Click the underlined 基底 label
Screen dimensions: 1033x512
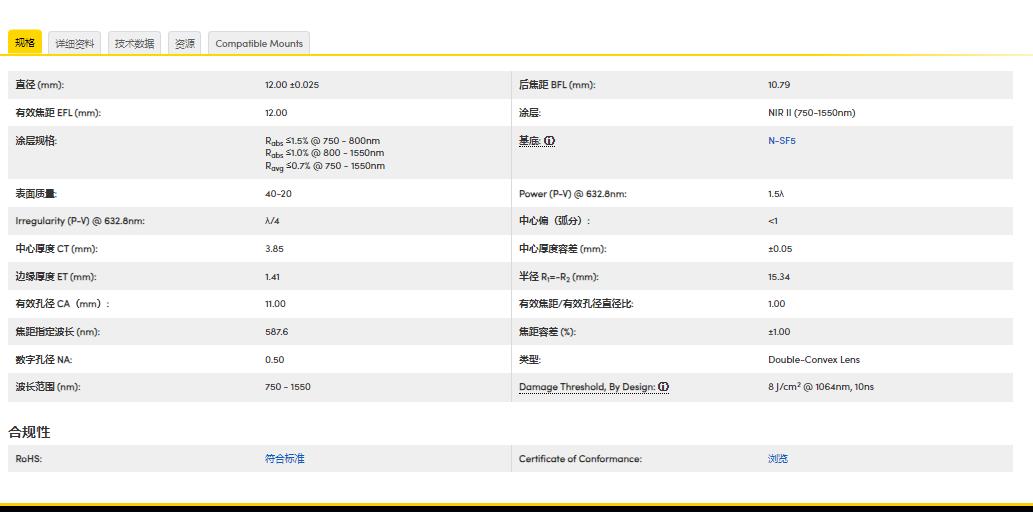(529, 141)
